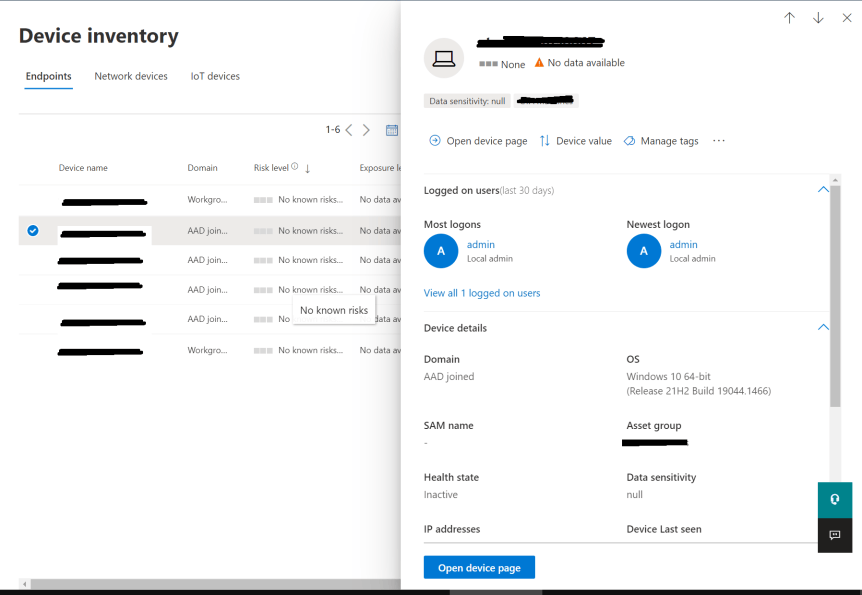
Task: Open admin user under Most logons
Action: click(480, 245)
